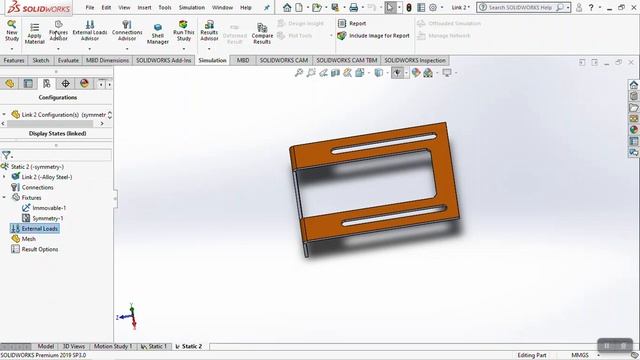Click Include Image for Report

click(x=373, y=36)
